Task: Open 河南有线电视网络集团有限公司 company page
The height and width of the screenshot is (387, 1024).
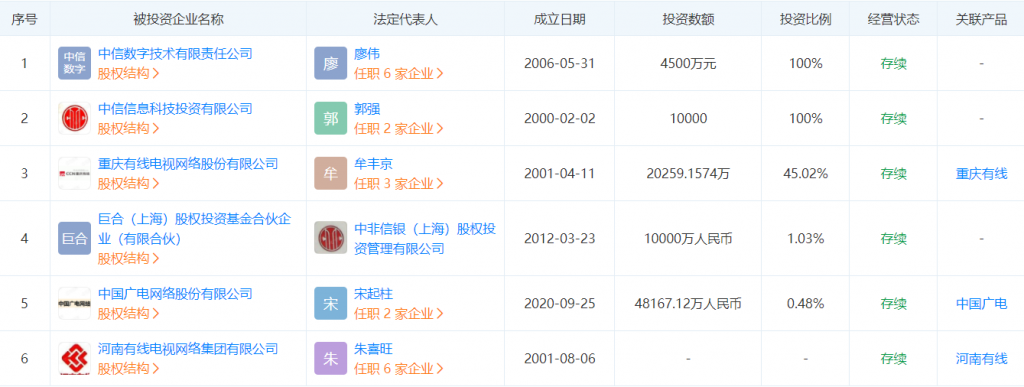Action: click(188, 348)
